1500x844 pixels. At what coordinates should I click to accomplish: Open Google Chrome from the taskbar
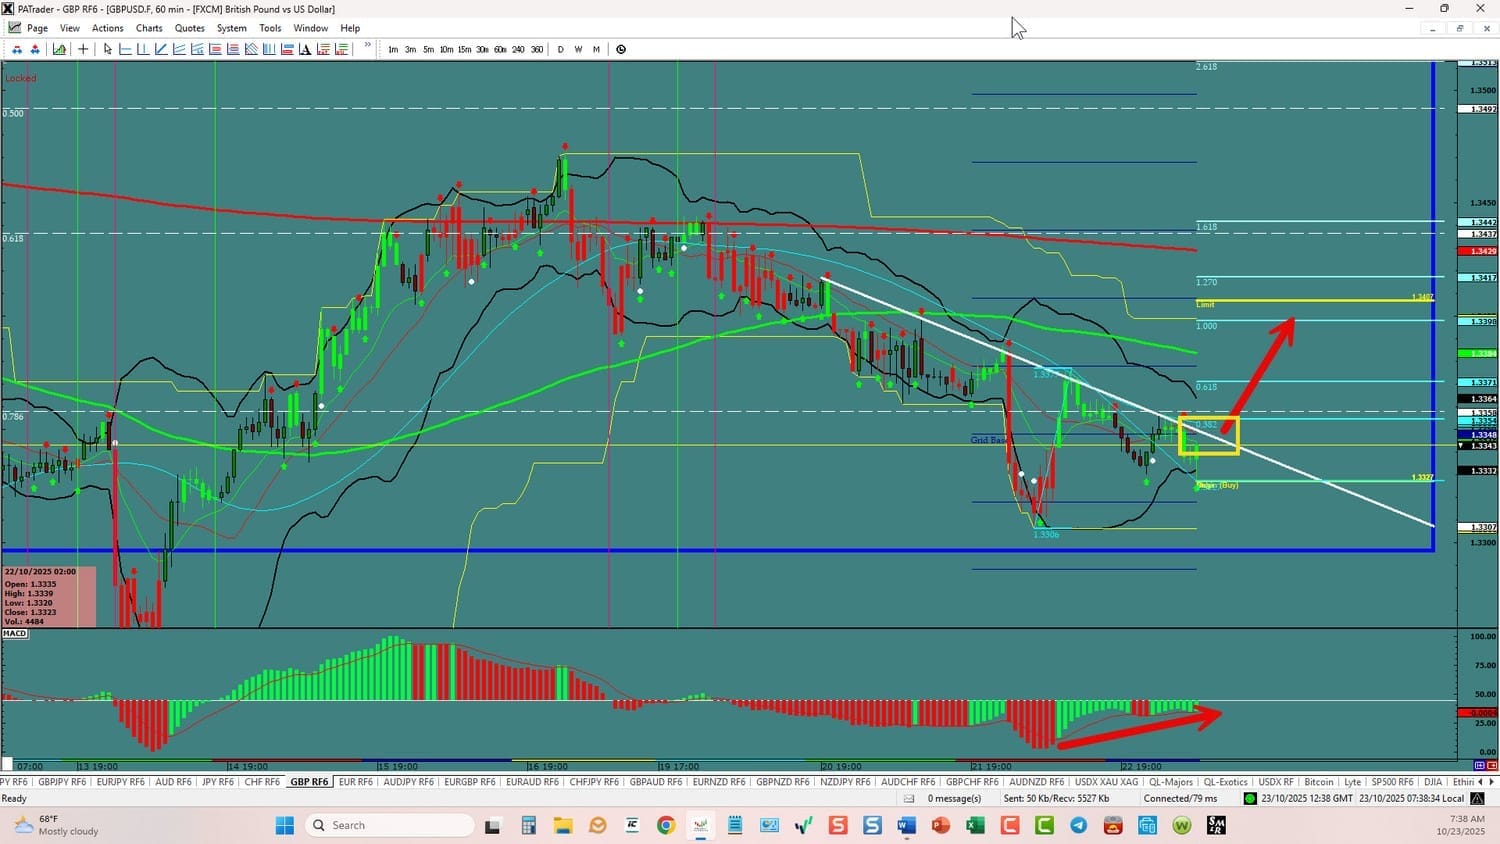(666, 825)
